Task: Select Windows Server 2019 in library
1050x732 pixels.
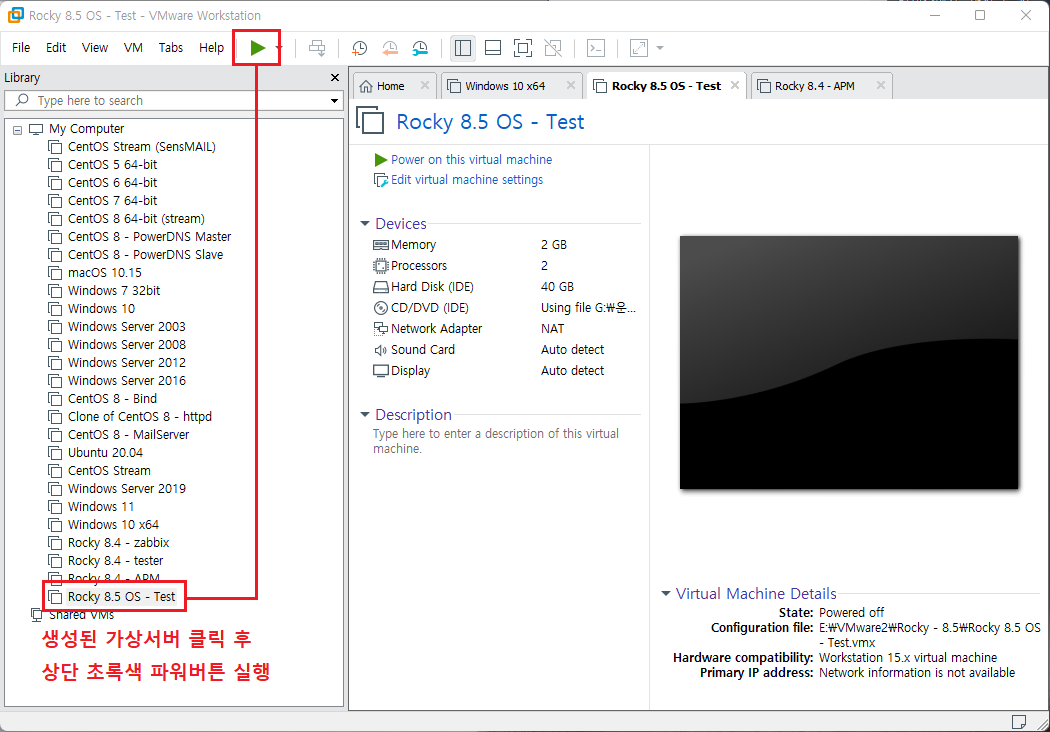Action: tap(127, 489)
